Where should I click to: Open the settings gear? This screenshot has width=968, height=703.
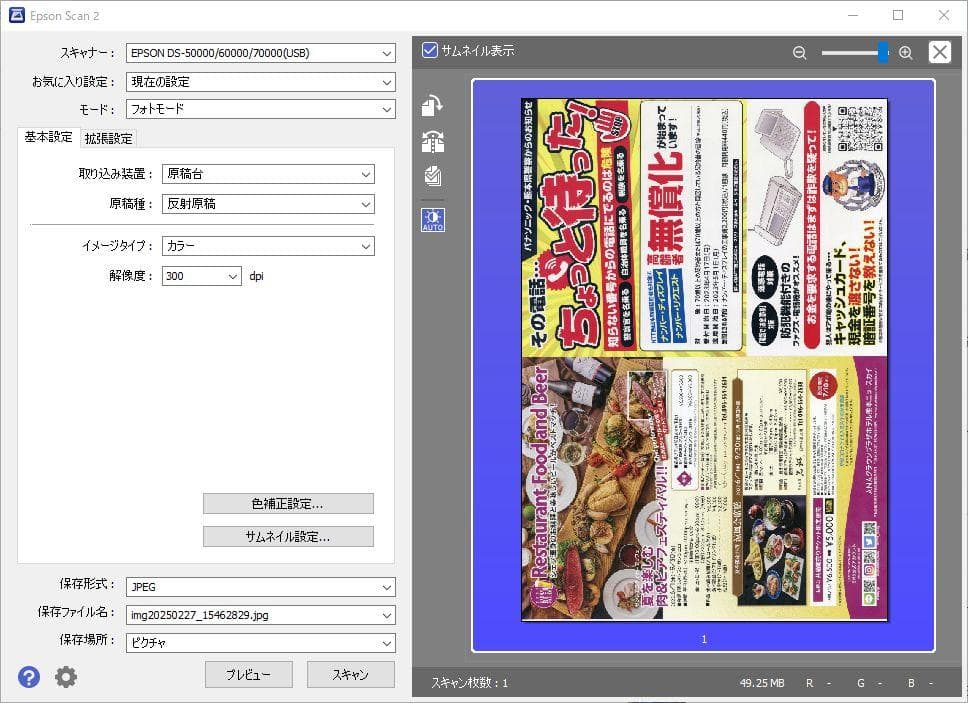click(x=65, y=676)
